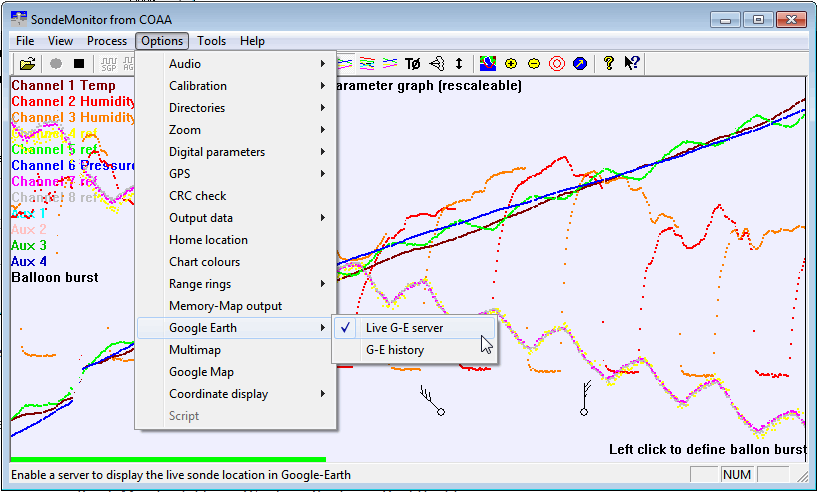Image resolution: width=818 pixels, height=492 pixels.
Task: Click the open file folder icon
Action: [28, 64]
